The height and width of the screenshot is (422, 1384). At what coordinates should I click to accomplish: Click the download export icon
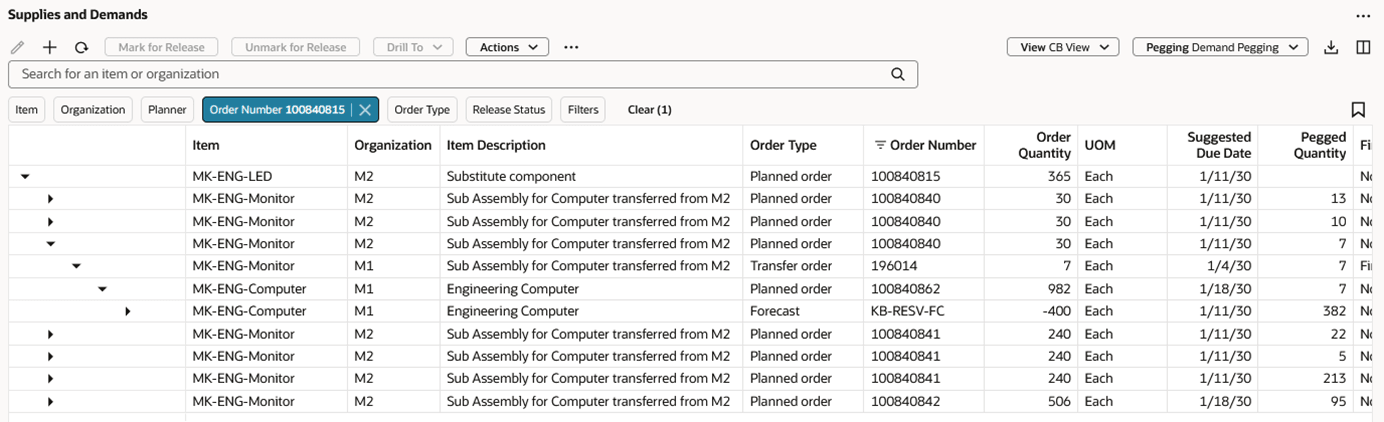click(1331, 47)
